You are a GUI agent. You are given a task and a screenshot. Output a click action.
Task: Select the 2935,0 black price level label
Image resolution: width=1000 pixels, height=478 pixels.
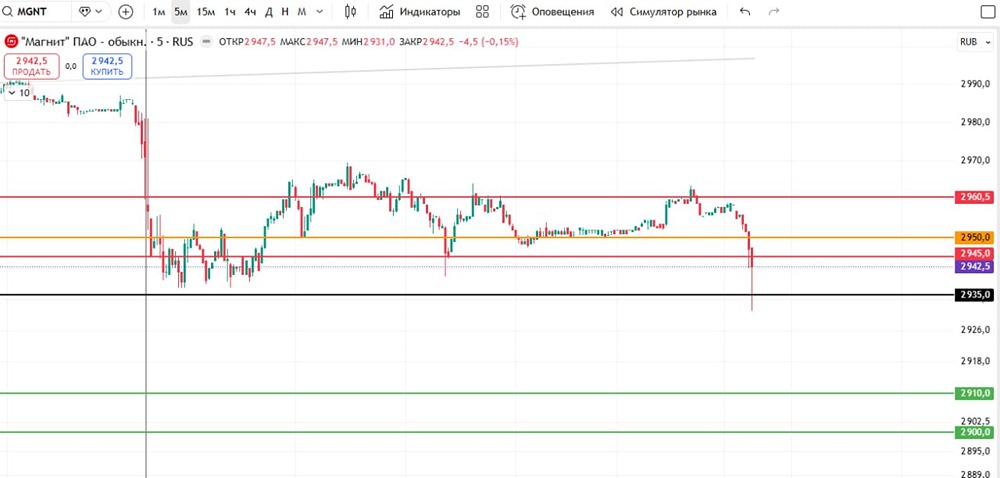click(974, 295)
